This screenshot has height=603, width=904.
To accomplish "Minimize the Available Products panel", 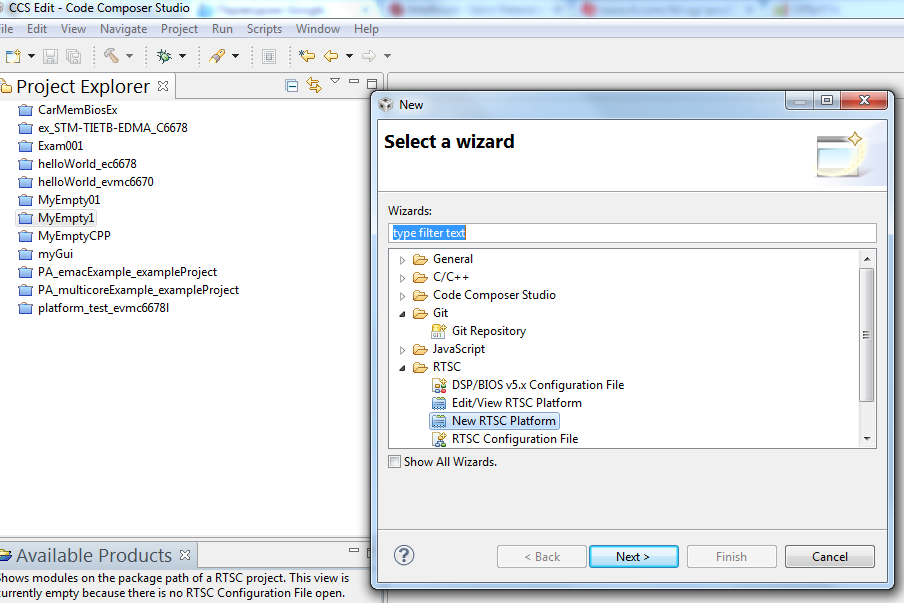I will click(354, 551).
